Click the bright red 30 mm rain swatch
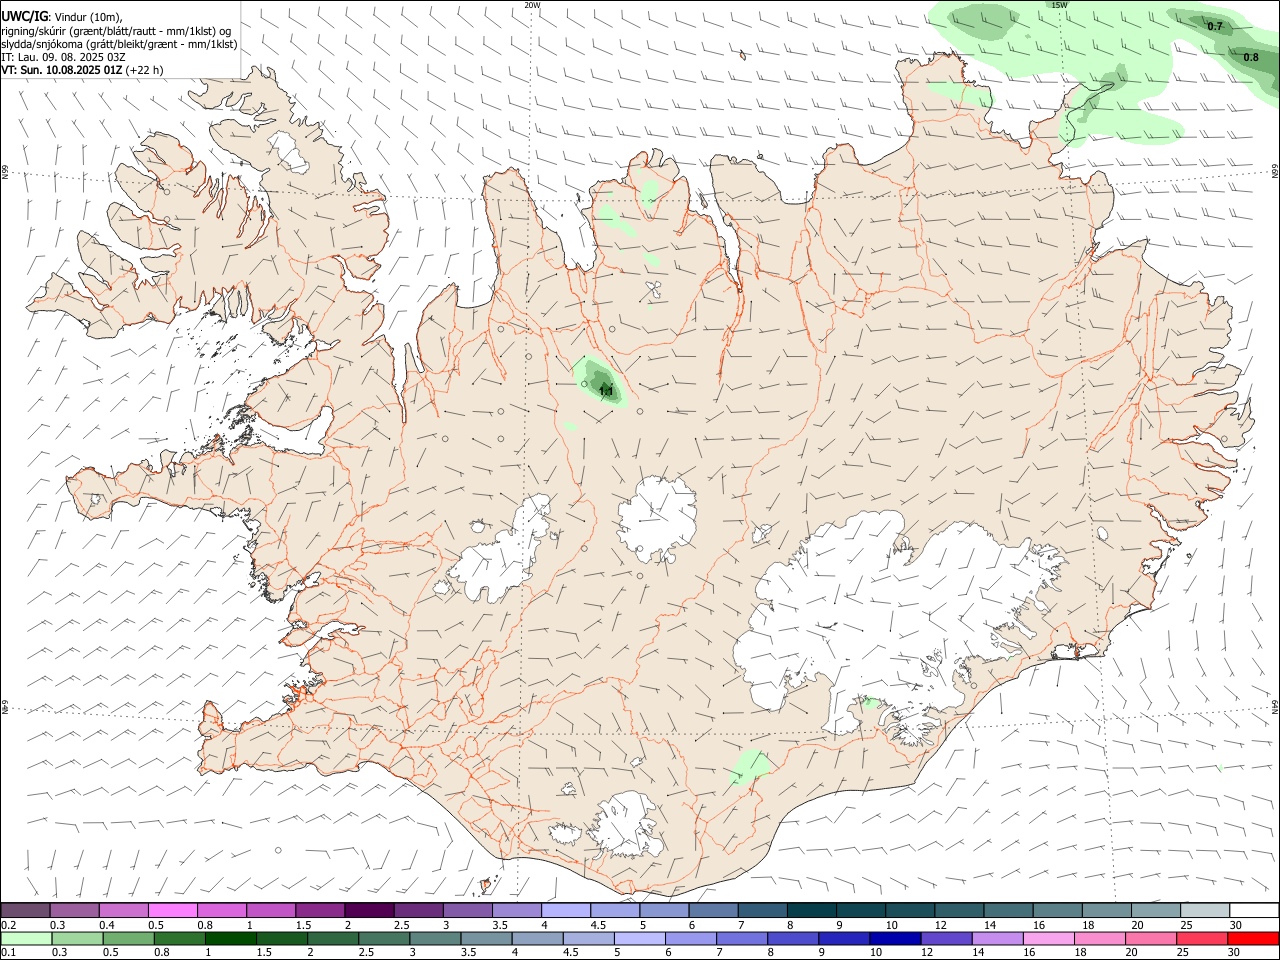Viewport: 1280px width, 960px height. (x=1253, y=939)
